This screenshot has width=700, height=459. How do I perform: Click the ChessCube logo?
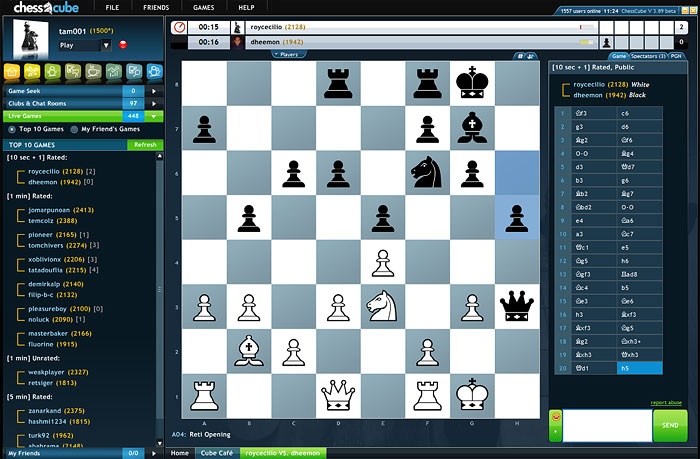tap(46, 8)
